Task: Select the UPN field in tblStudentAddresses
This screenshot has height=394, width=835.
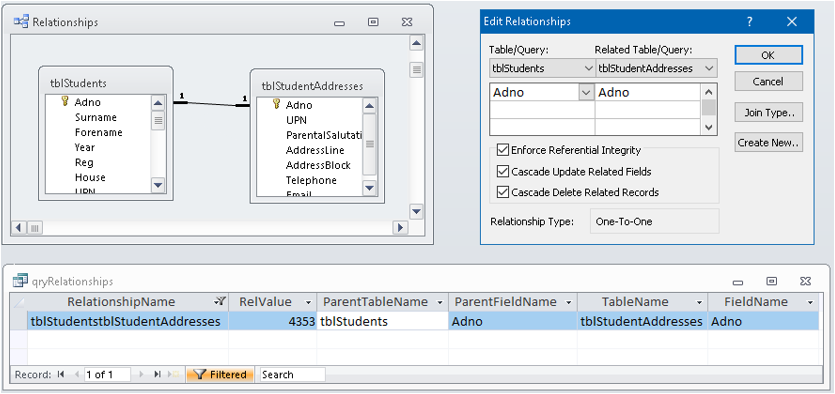Action: point(296,120)
